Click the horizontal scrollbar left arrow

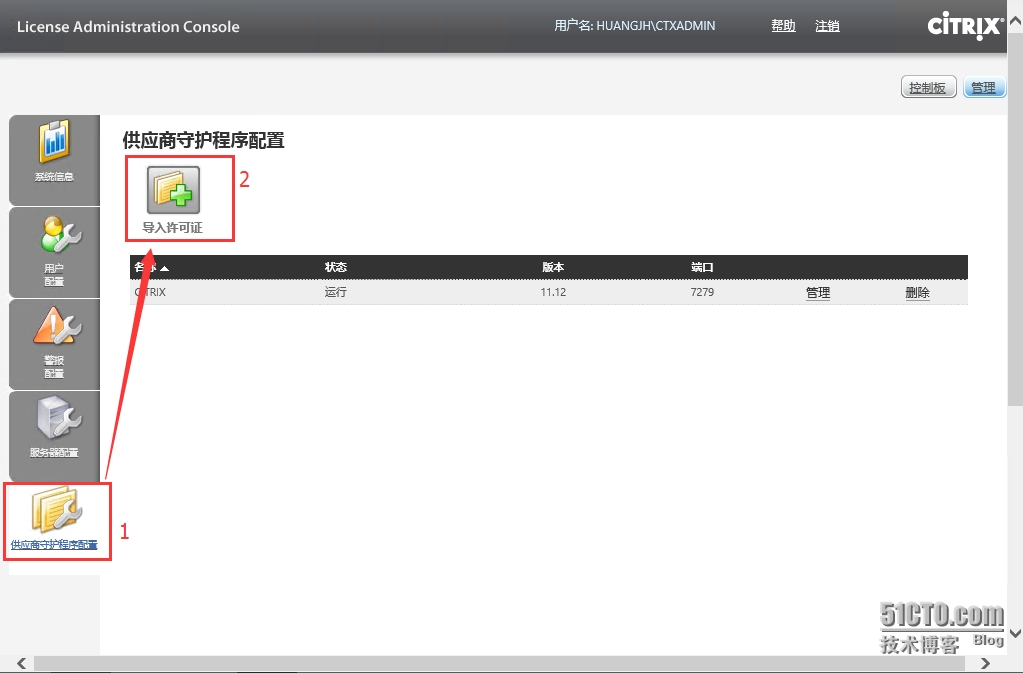[x=20, y=663]
